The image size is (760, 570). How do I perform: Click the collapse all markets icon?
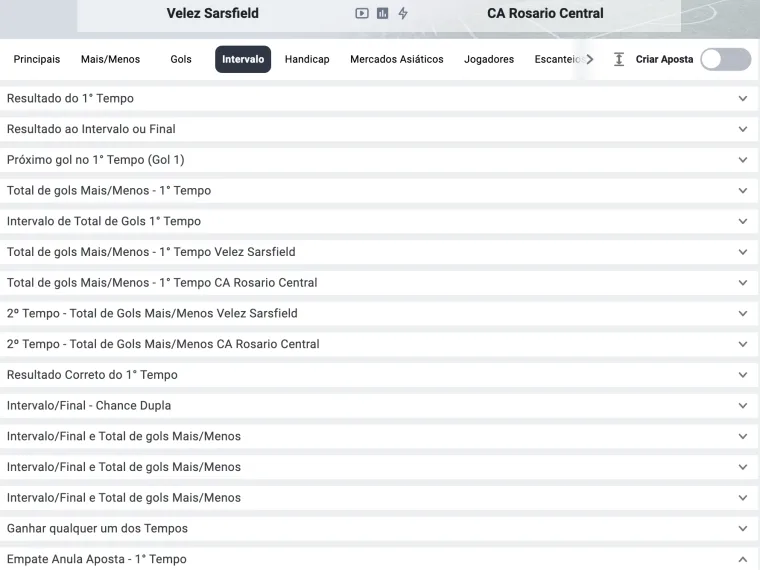619,59
